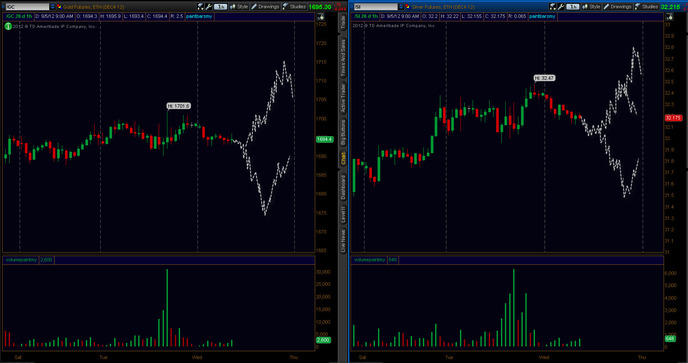Open the 1h timeframe selector on silver chart

click(573, 7)
